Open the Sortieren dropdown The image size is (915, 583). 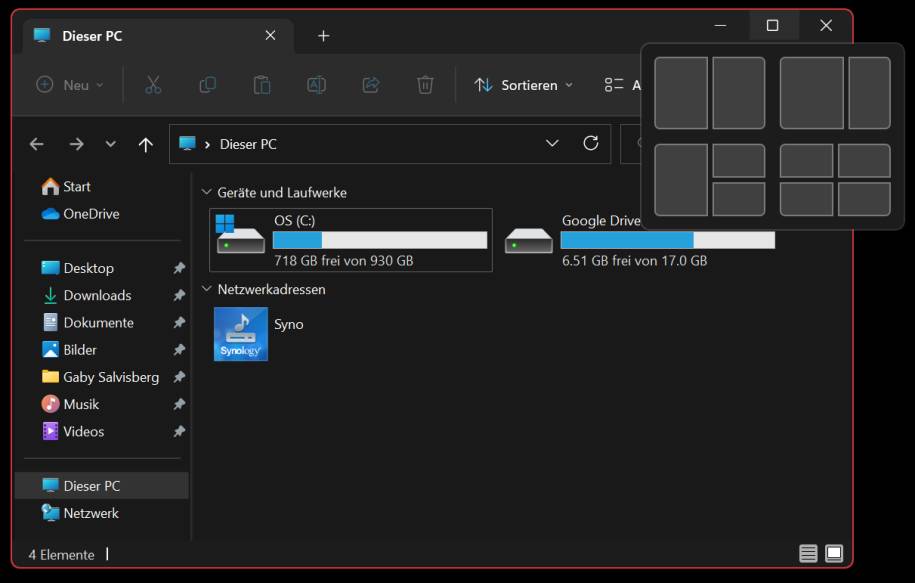click(x=523, y=85)
